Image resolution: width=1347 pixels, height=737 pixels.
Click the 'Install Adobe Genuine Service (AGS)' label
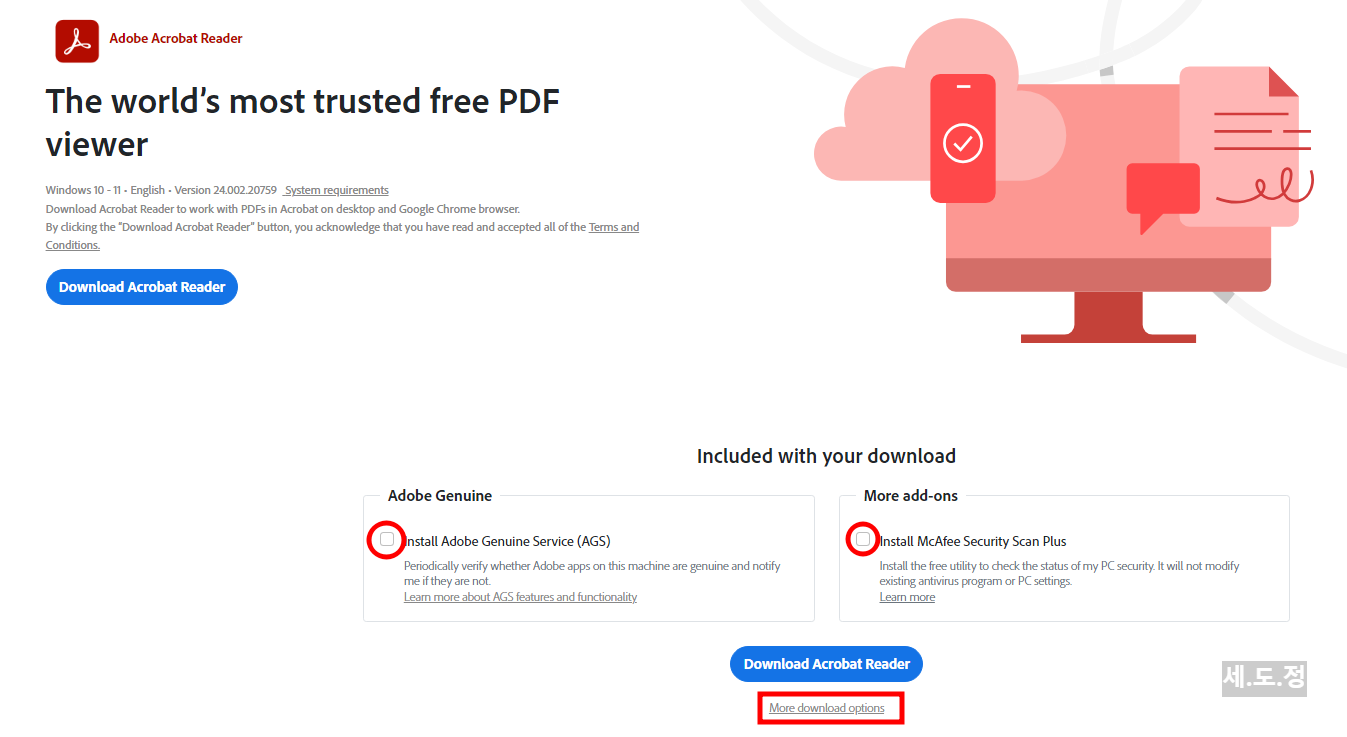pyautogui.click(x=507, y=541)
